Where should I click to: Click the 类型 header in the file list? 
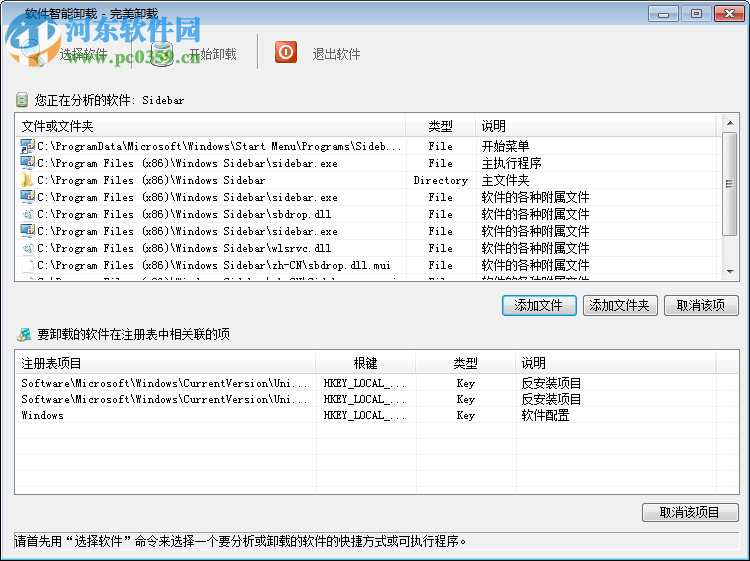441,126
